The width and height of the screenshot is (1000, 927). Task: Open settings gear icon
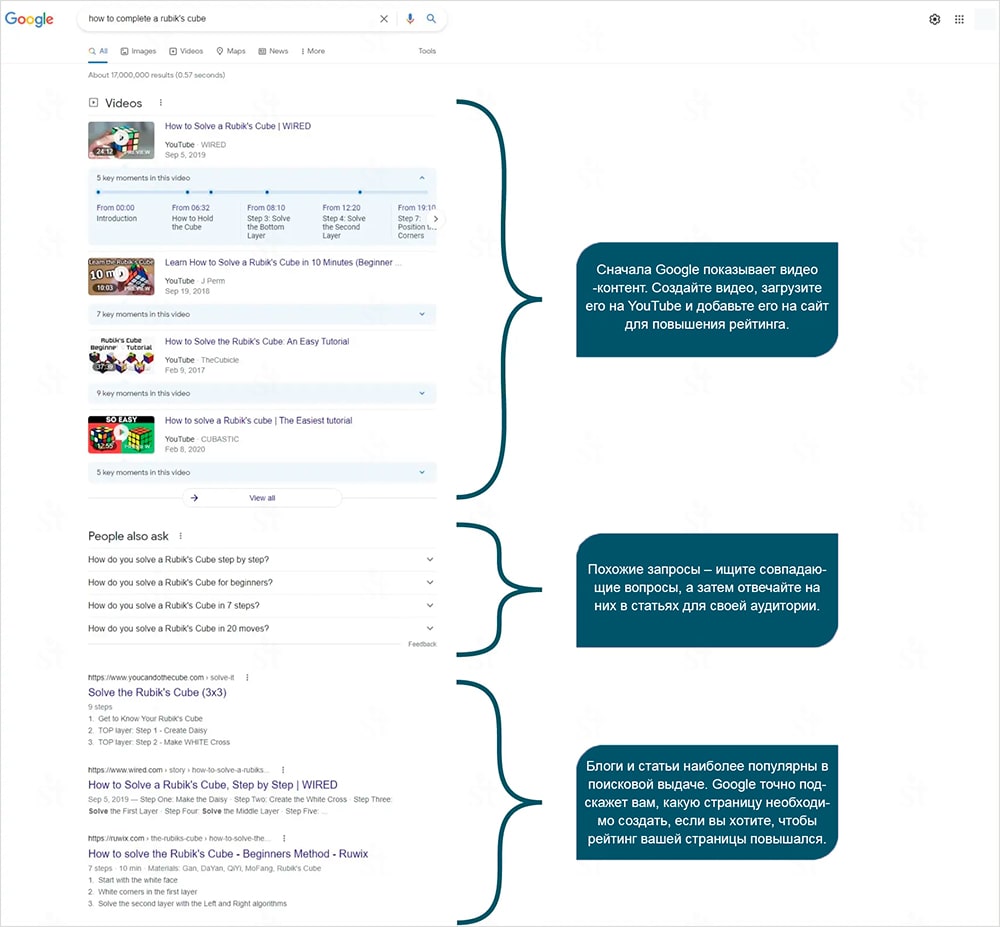[x=934, y=19]
